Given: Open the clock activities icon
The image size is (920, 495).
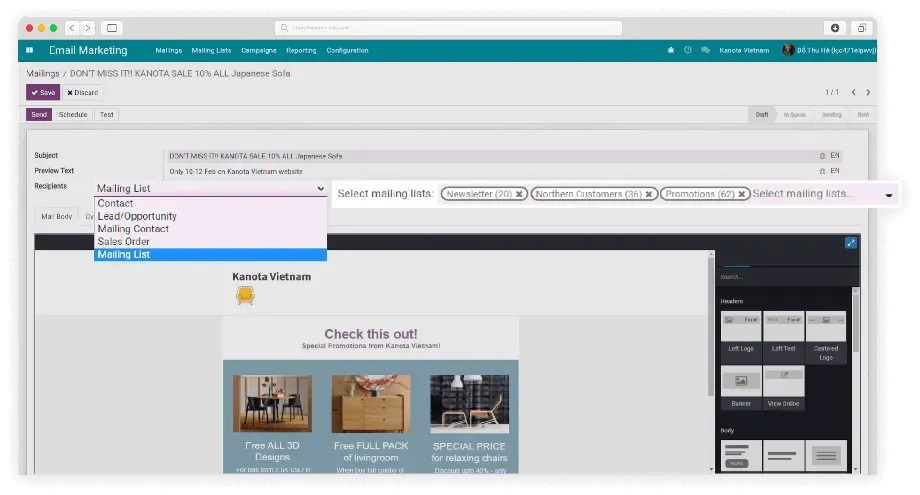Looking at the screenshot, I should pos(688,50).
